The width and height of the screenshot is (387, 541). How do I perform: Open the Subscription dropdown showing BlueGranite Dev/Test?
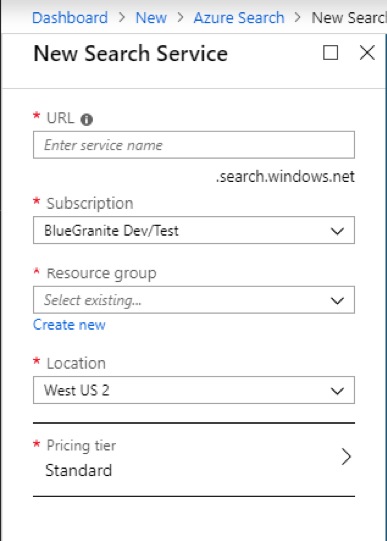194,230
